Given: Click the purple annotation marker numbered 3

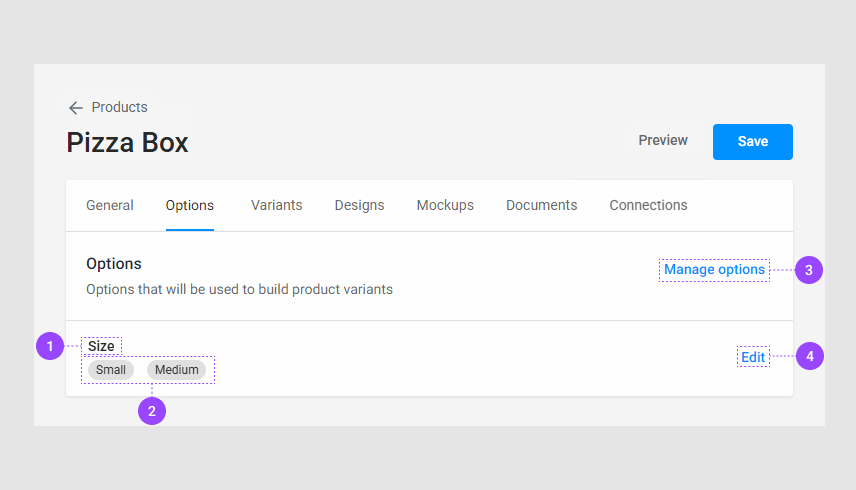Looking at the screenshot, I should (809, 270).
